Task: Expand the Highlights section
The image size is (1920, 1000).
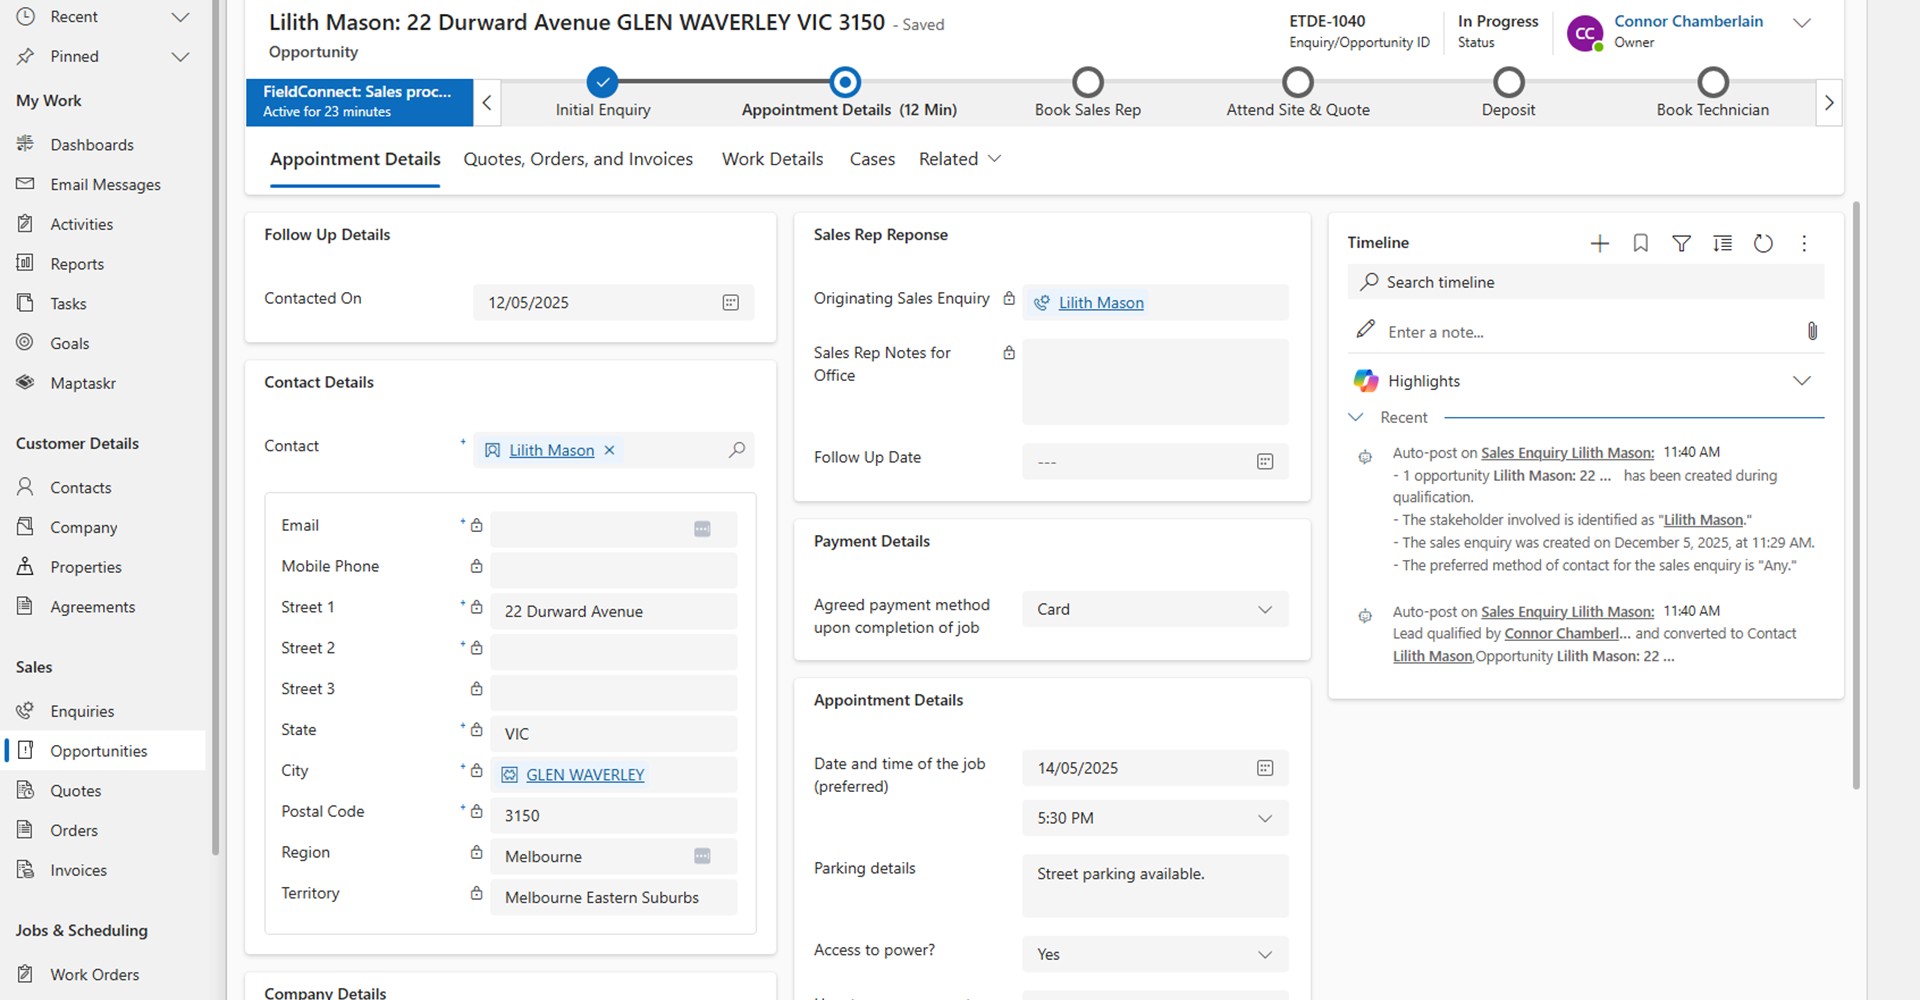Action: coord(1802,381)
